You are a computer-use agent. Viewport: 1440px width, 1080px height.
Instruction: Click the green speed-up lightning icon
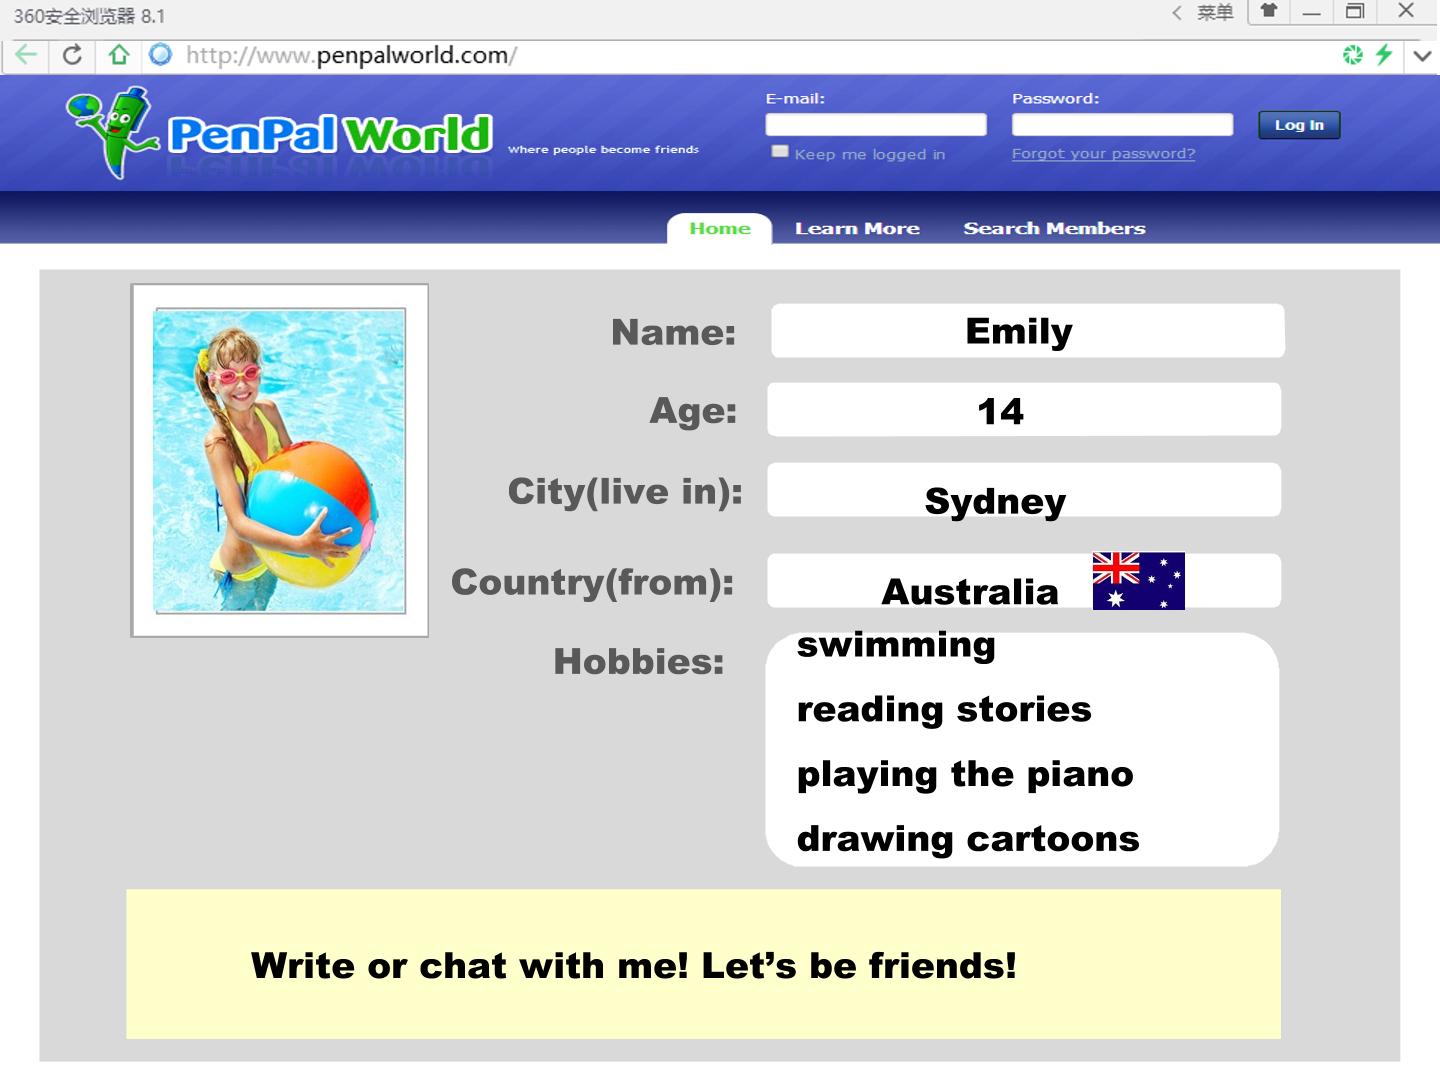[x=1384, y=55]
